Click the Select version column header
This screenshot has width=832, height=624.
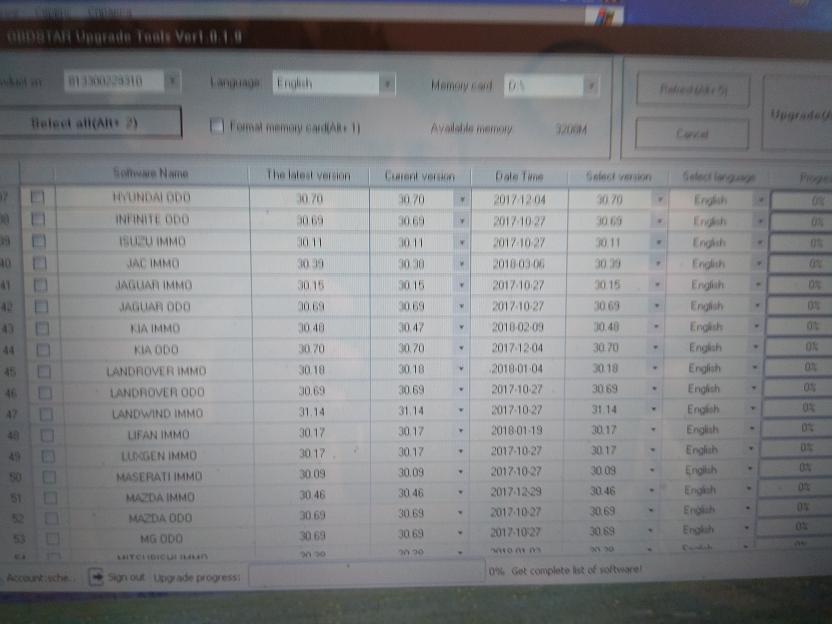pos(618,177)
